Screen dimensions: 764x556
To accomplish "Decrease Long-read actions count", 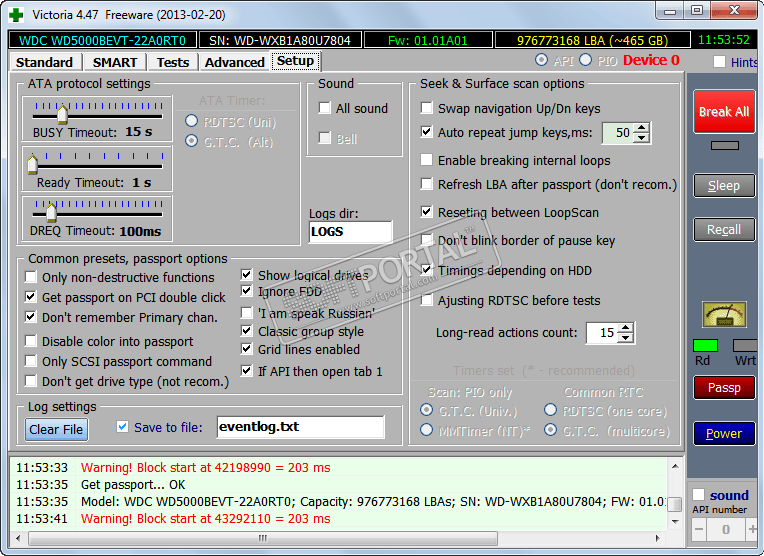I will click(x=626, y=338).
